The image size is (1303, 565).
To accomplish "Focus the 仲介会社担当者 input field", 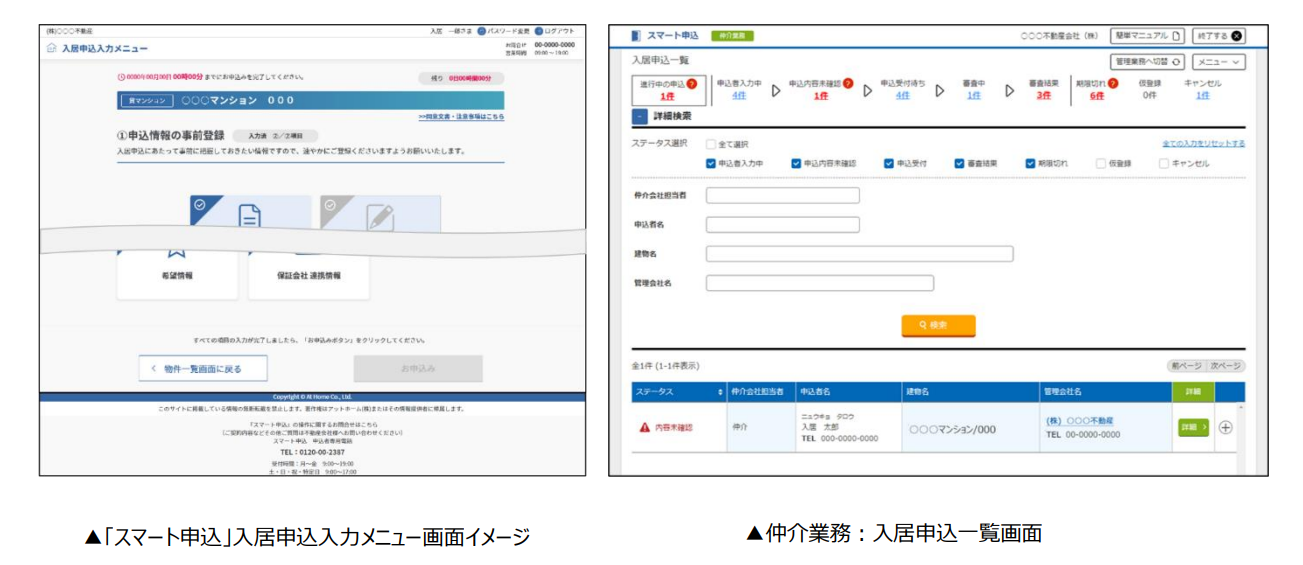I will tap(783, 195).
